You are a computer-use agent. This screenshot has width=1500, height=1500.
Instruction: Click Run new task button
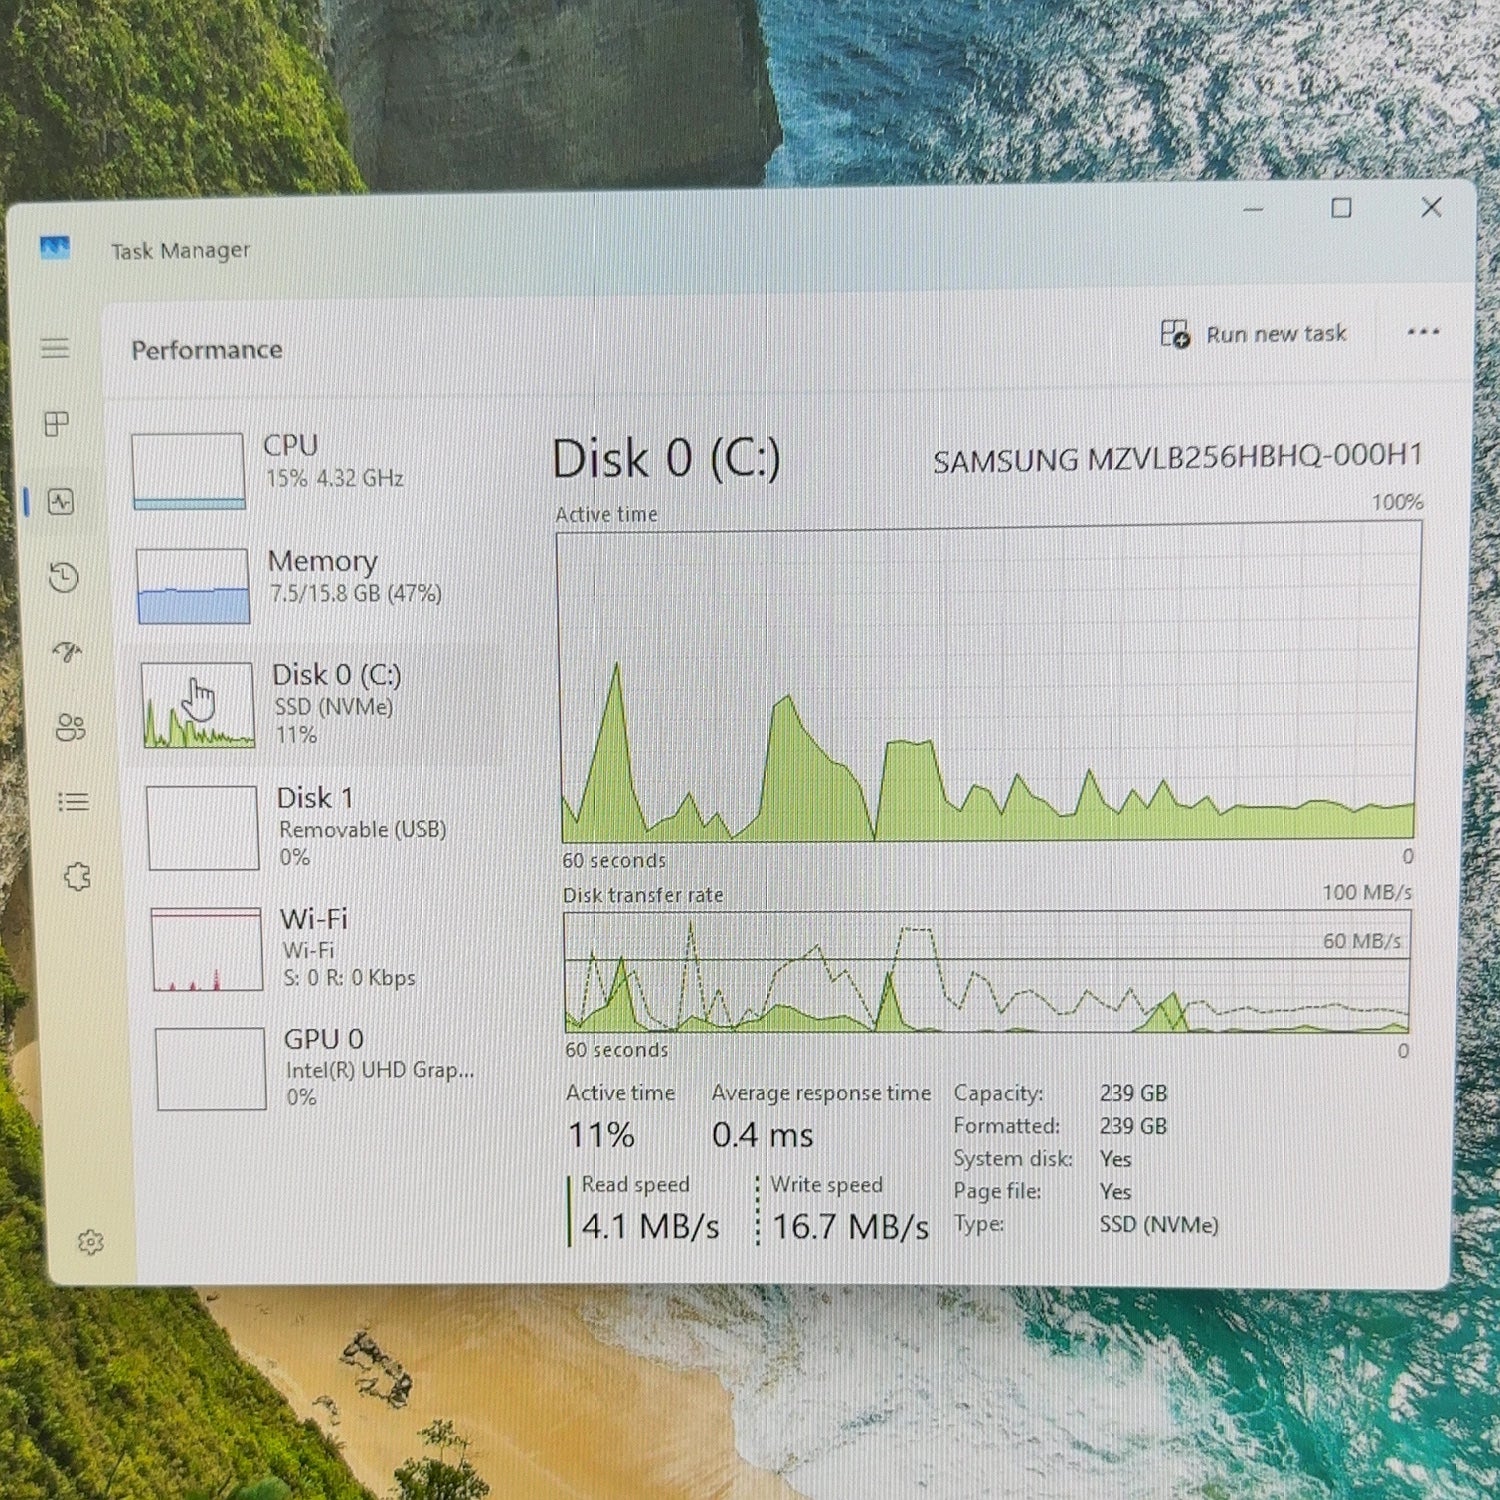coord(1254,334)
